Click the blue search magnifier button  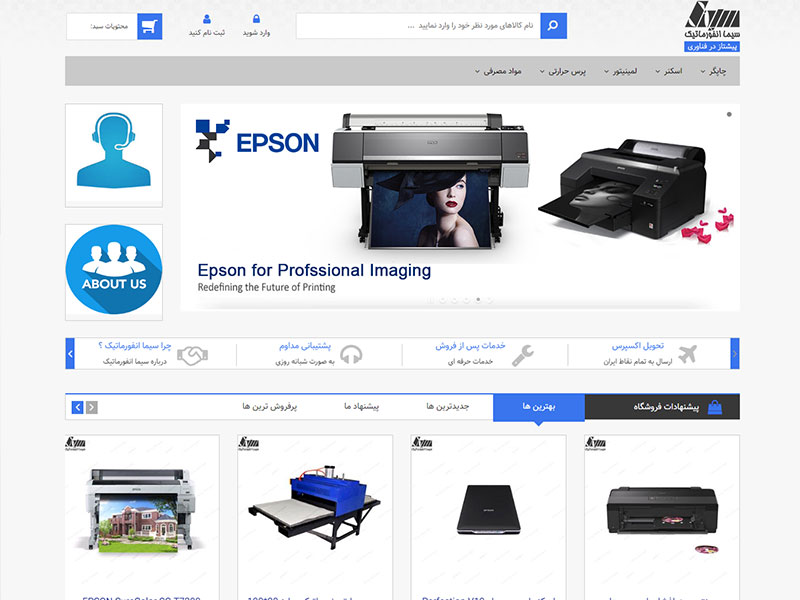pyautogui.click(x=553, y=26)
